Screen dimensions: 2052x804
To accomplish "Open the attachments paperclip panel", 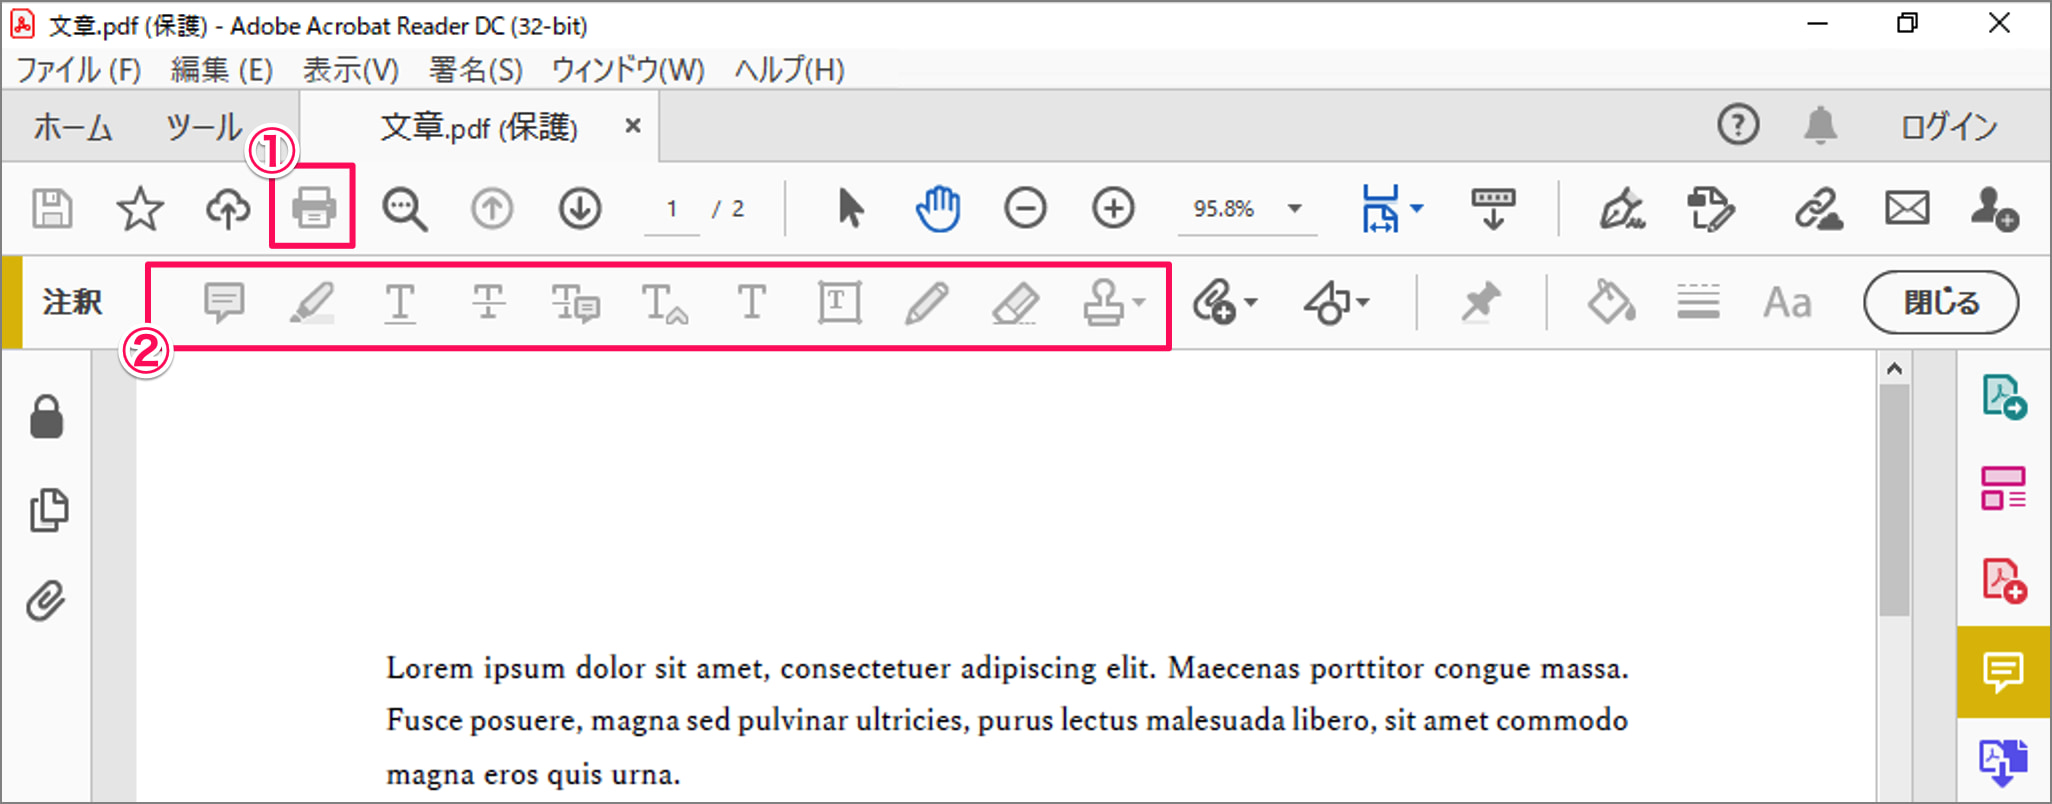I will (x=47, y=601).
